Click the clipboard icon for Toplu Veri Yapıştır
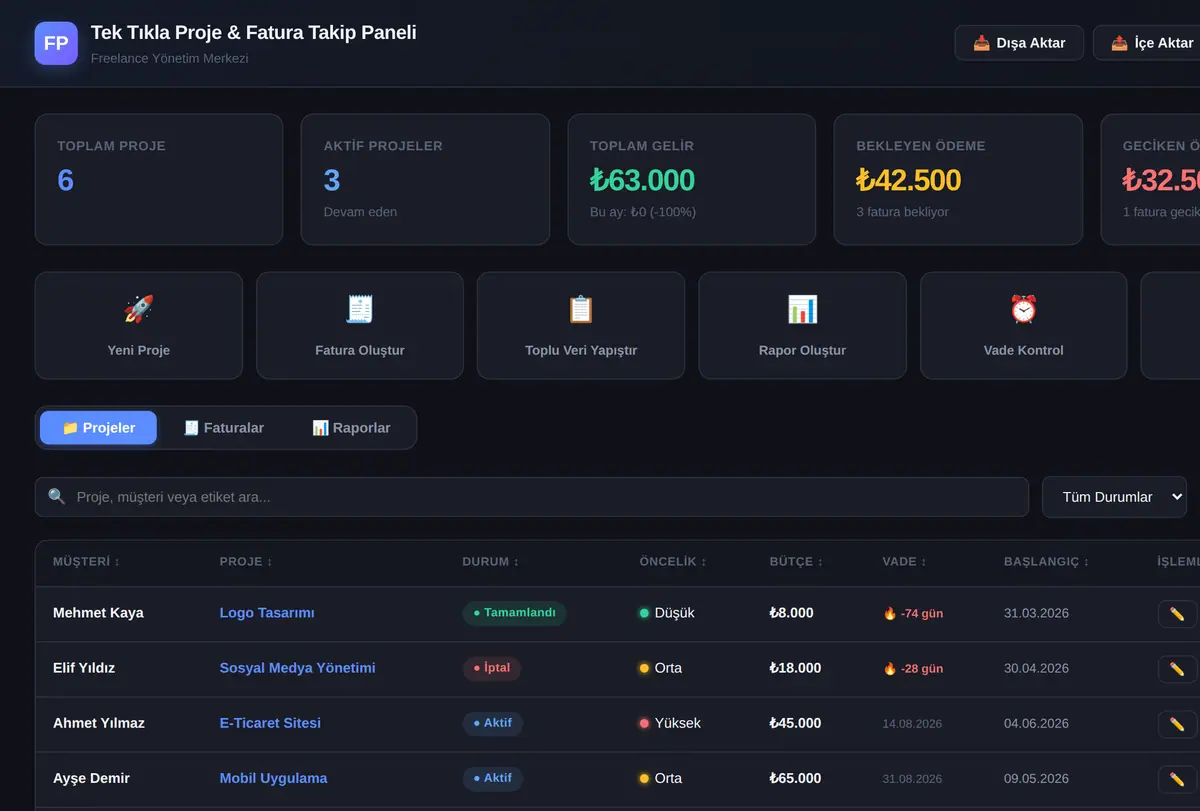 tap(581, 309)
